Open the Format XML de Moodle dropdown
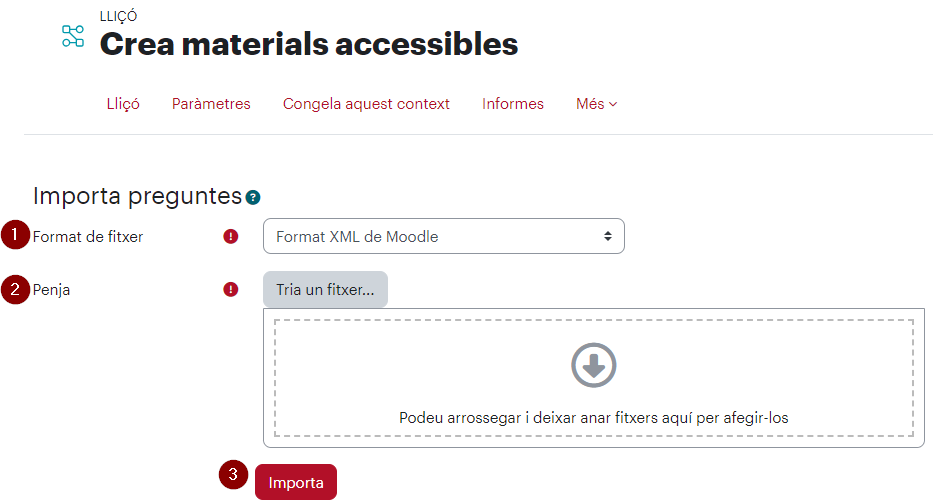 coord(444,236)
